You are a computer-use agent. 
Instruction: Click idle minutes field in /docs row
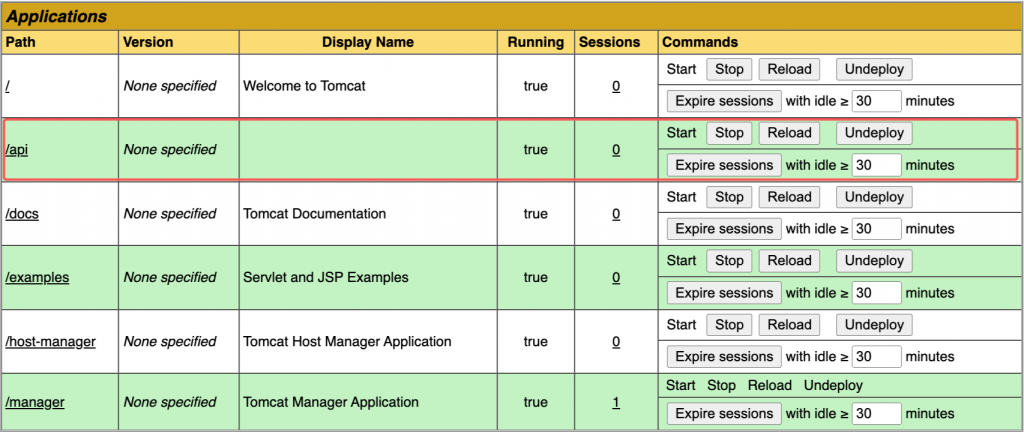(876, 229)
